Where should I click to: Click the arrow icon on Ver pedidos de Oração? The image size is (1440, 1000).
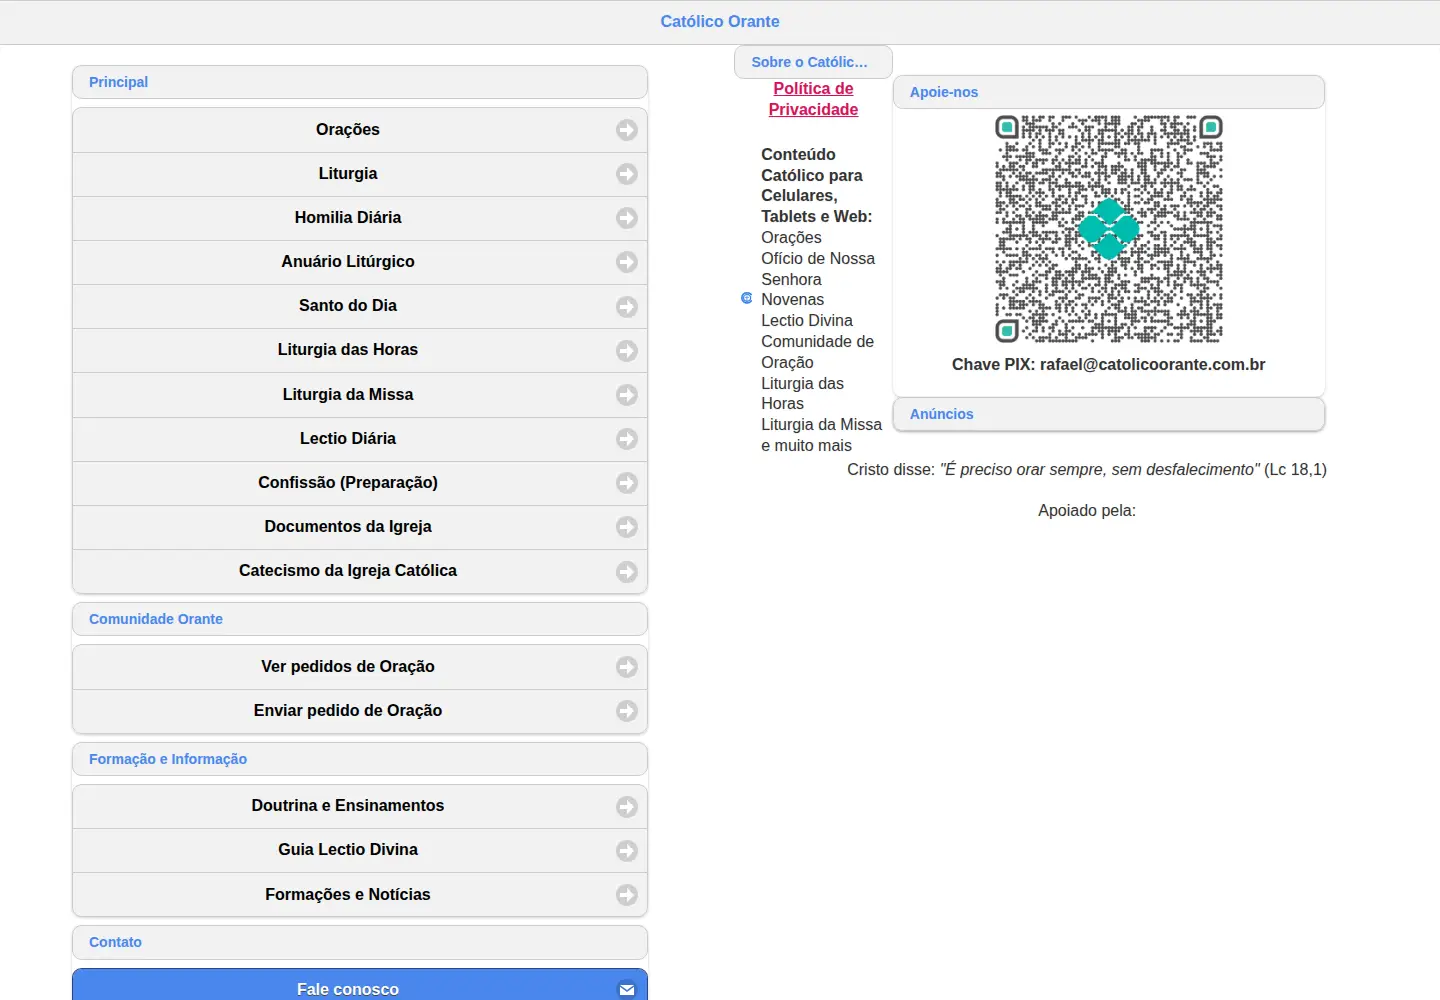[627, 667]
